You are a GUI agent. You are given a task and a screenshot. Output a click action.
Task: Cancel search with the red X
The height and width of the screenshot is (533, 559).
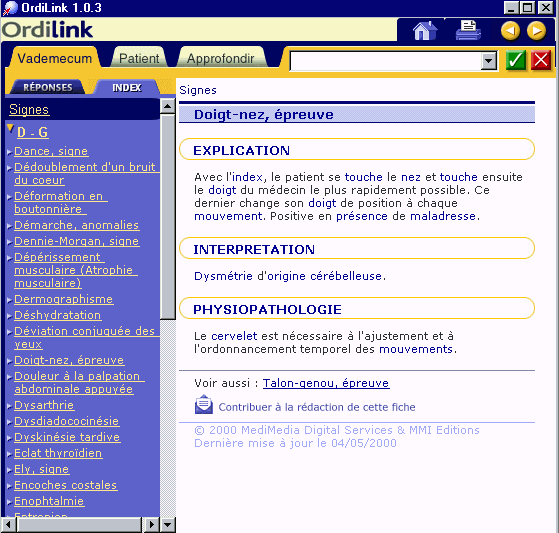541,60
